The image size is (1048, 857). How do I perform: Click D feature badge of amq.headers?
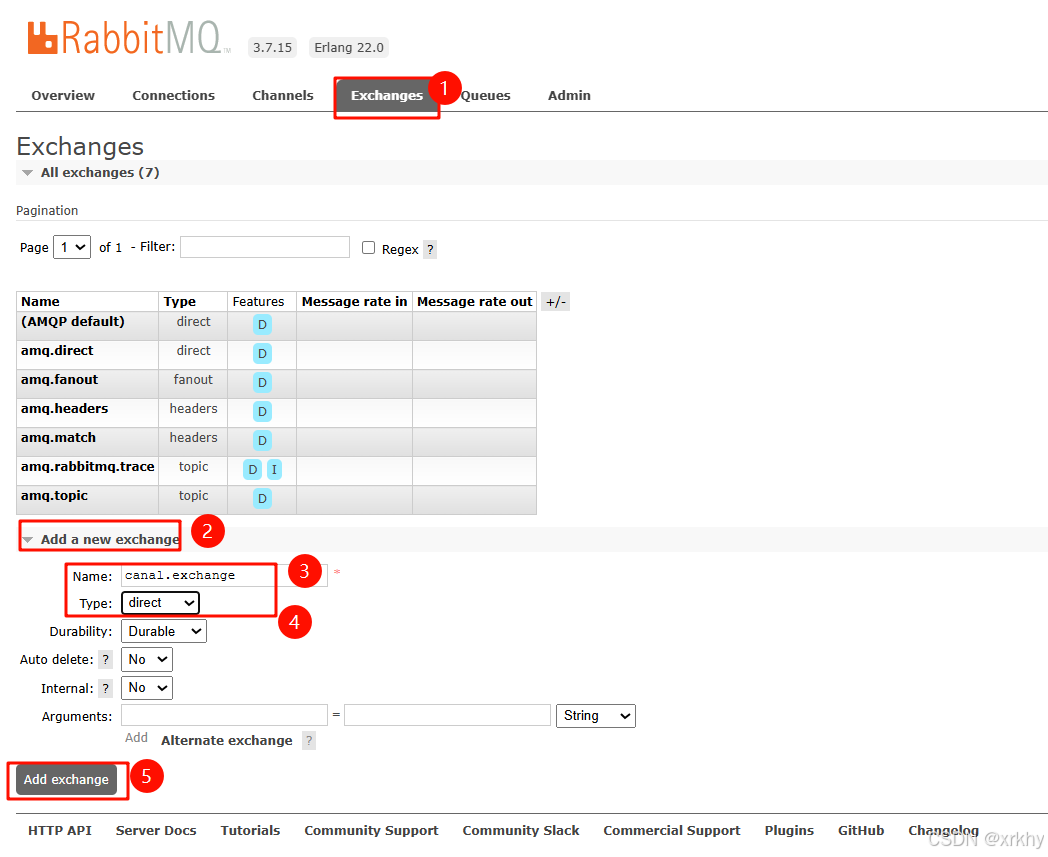[x=262, y=411]
